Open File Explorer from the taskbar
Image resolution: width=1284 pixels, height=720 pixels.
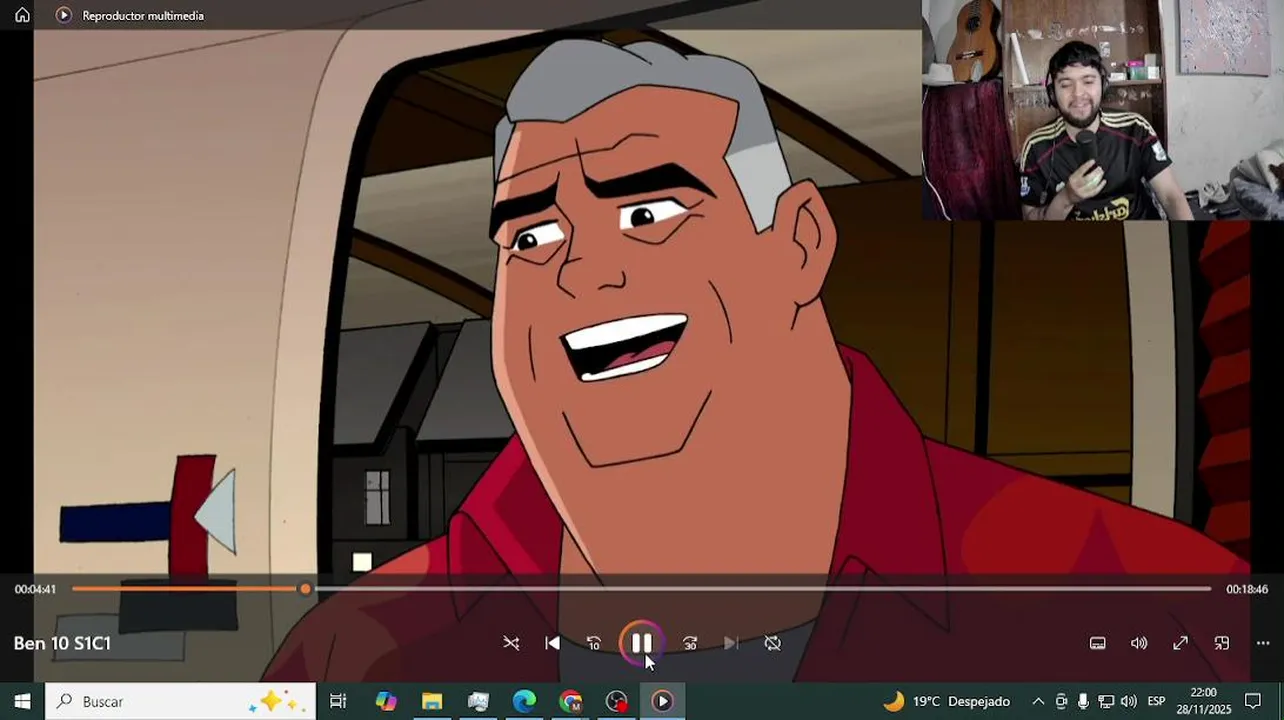coord(432,701)
